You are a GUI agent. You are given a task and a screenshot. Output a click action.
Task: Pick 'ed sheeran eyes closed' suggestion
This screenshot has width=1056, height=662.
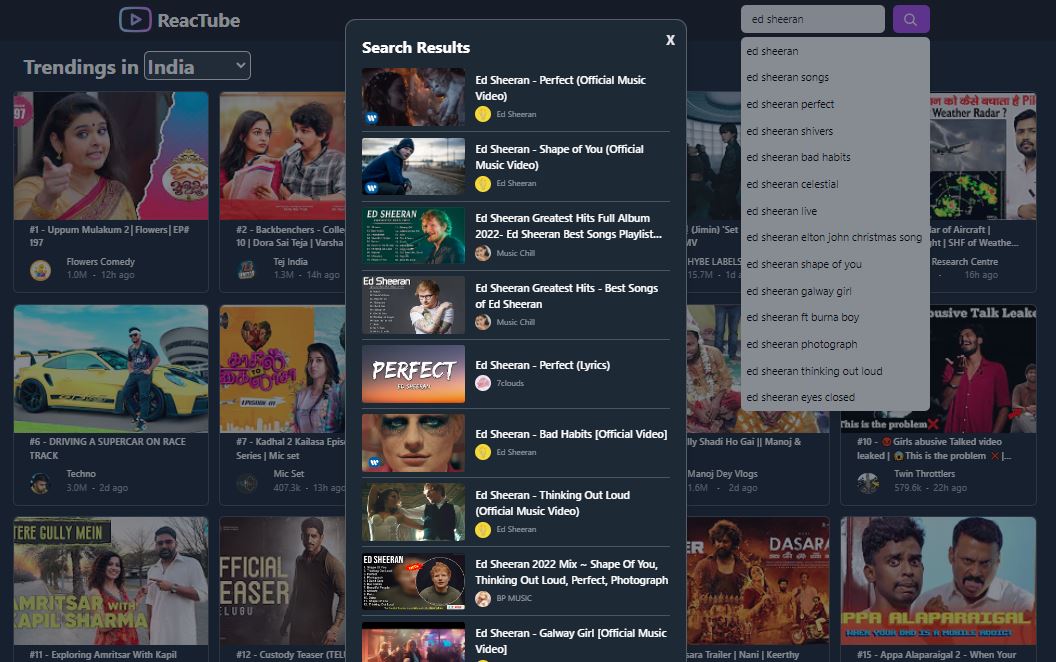835,397
